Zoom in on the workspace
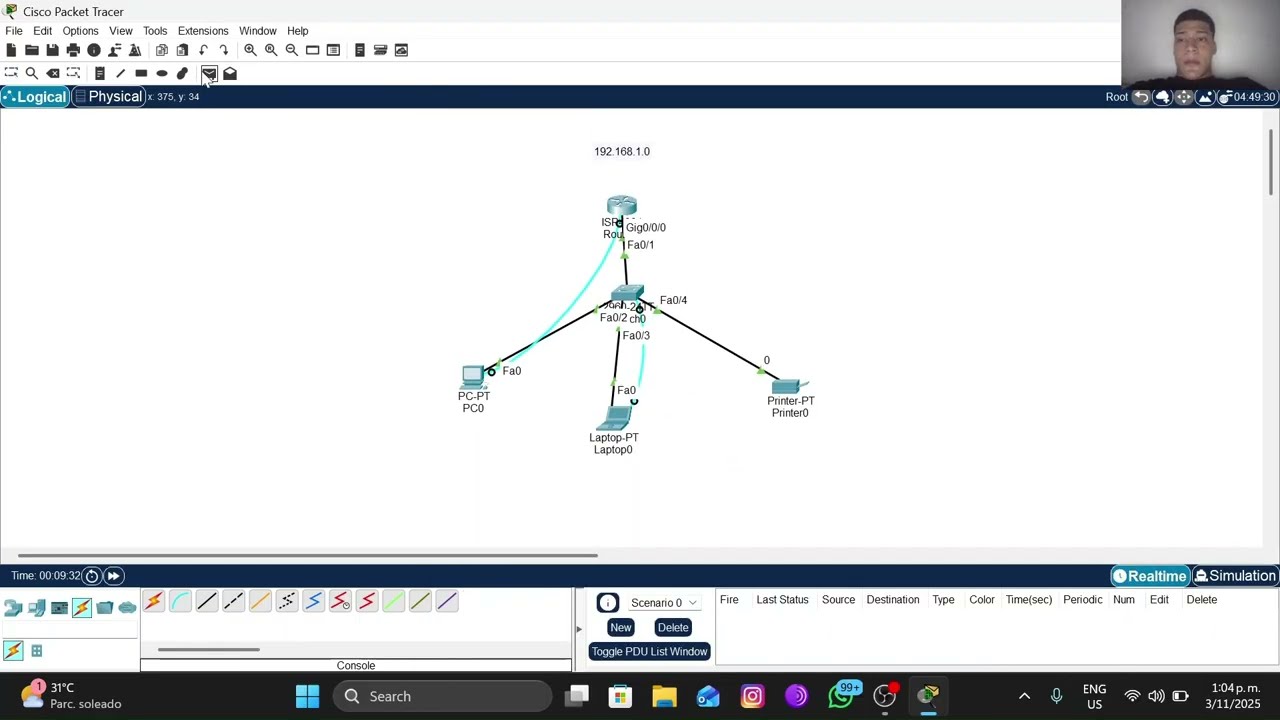Image resolution: width=1280 pixels, height=720 pixels. [x=250, y=50]
